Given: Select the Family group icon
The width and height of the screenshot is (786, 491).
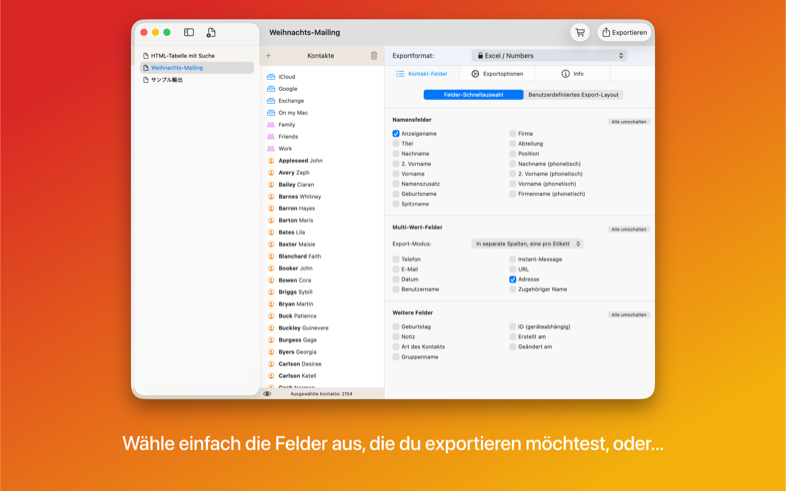Looking at the screenshot, I should click(x=271, y=125).
